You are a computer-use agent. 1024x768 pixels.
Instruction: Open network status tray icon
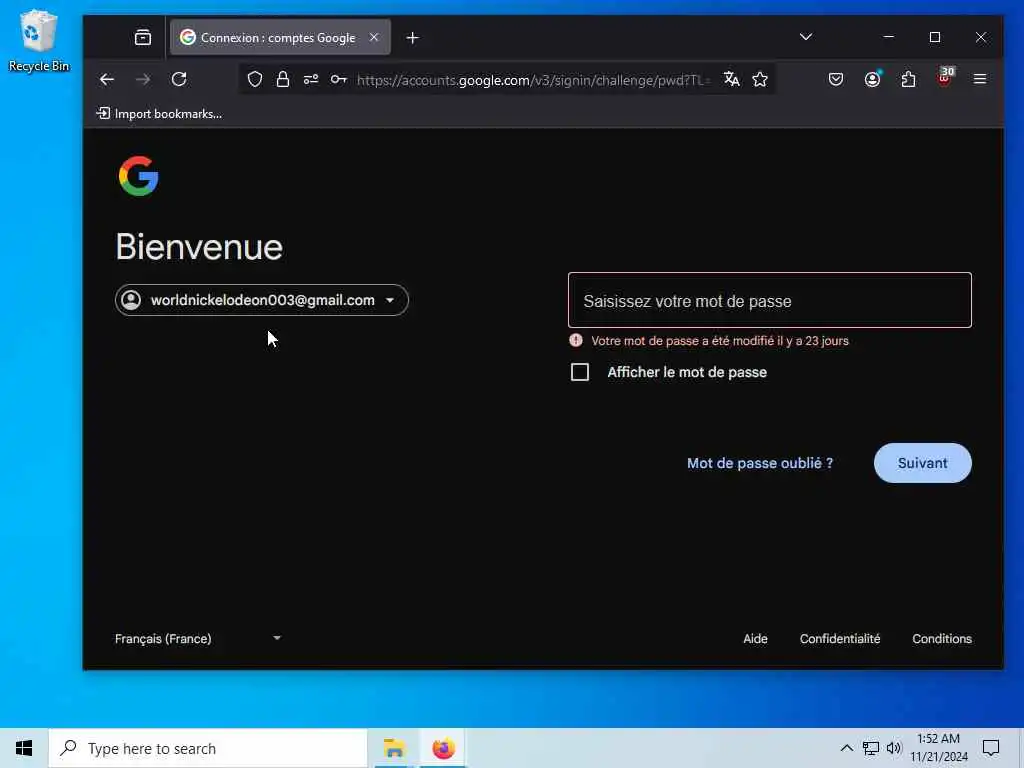pyautogui.click(x=871, y=748)
